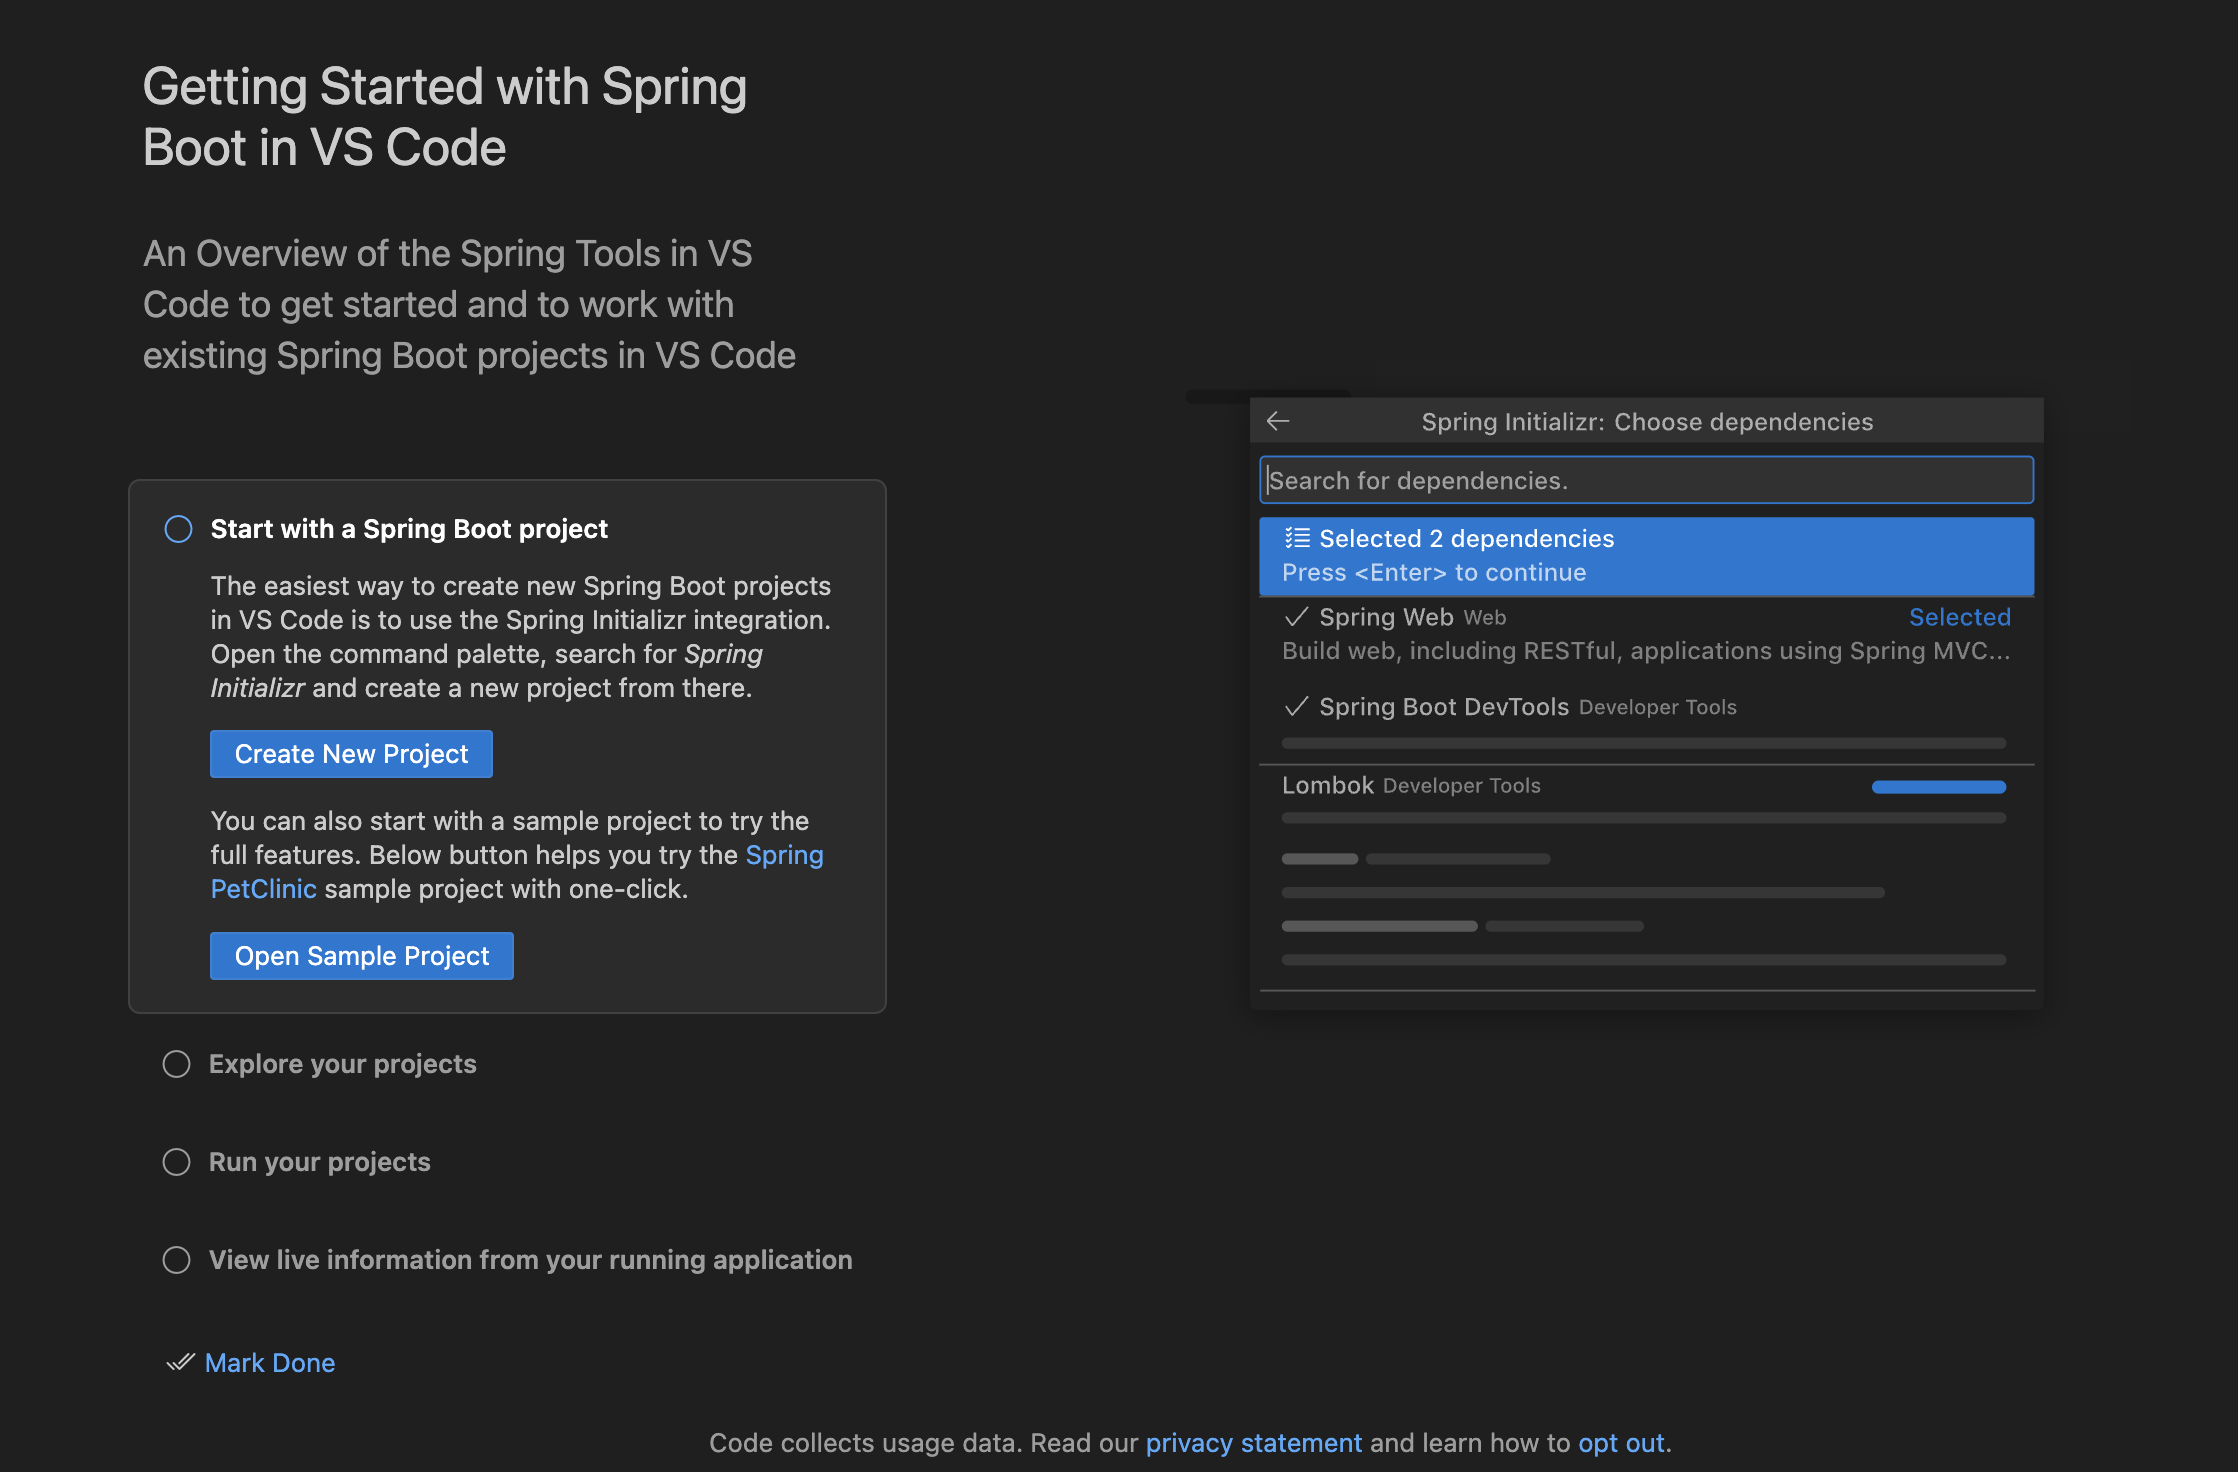
Task: Click the list icon beside Selected 2 dependencies
Action: pyautogui.click(x=1297, y=538)
